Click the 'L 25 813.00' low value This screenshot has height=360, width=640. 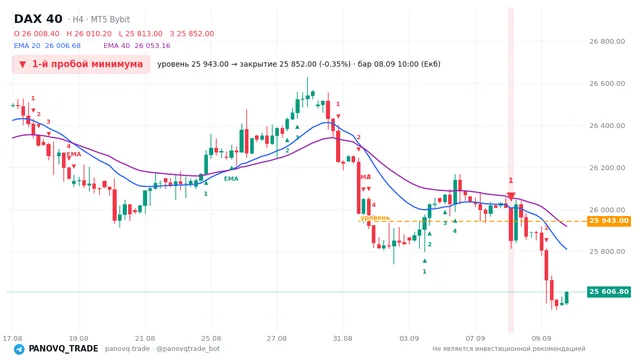point(141,33)
